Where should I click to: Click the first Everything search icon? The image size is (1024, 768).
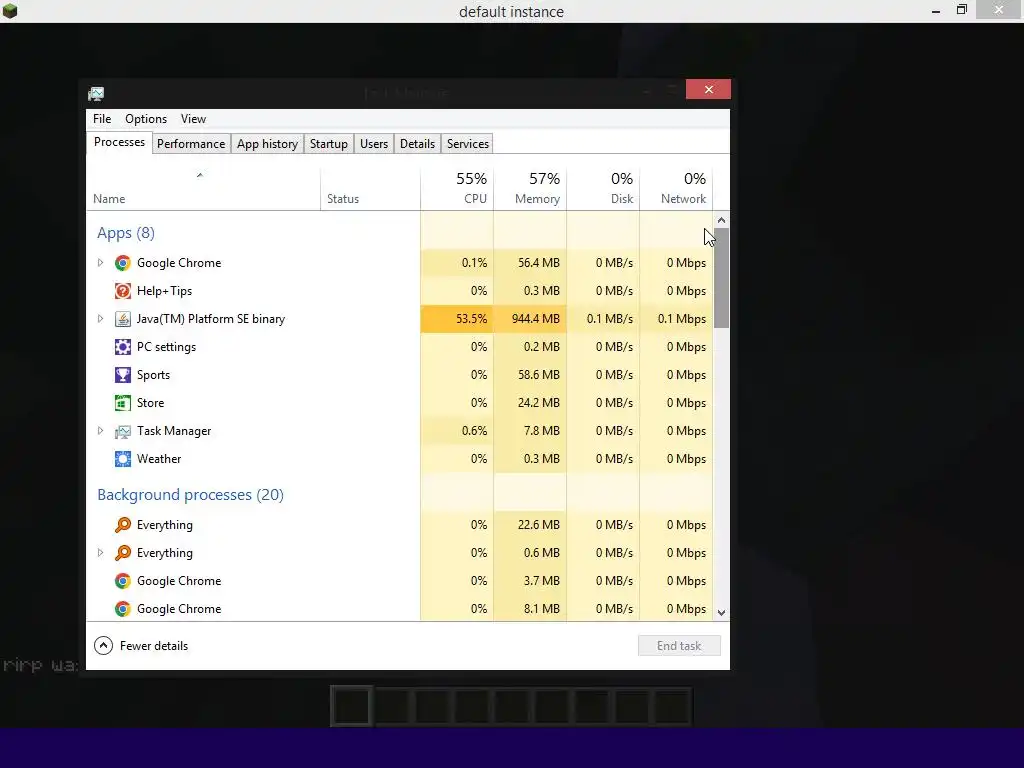coord(122,525)
